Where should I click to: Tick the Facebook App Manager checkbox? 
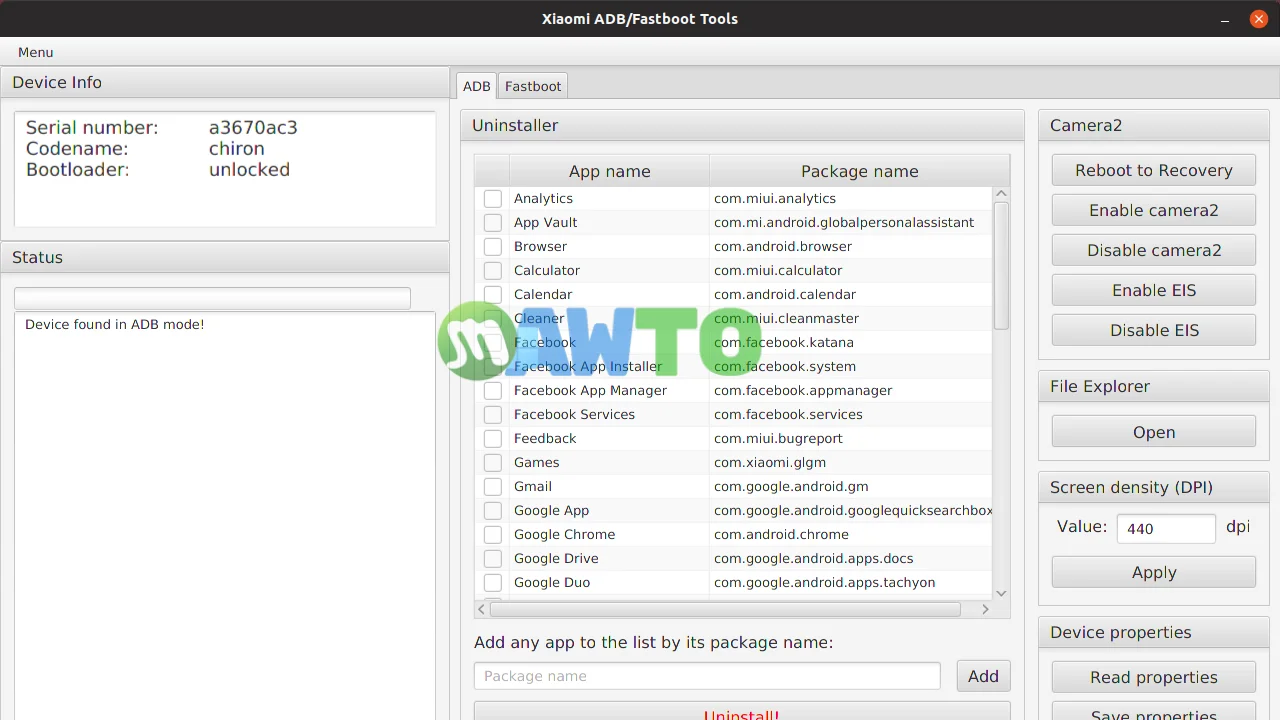493,390
